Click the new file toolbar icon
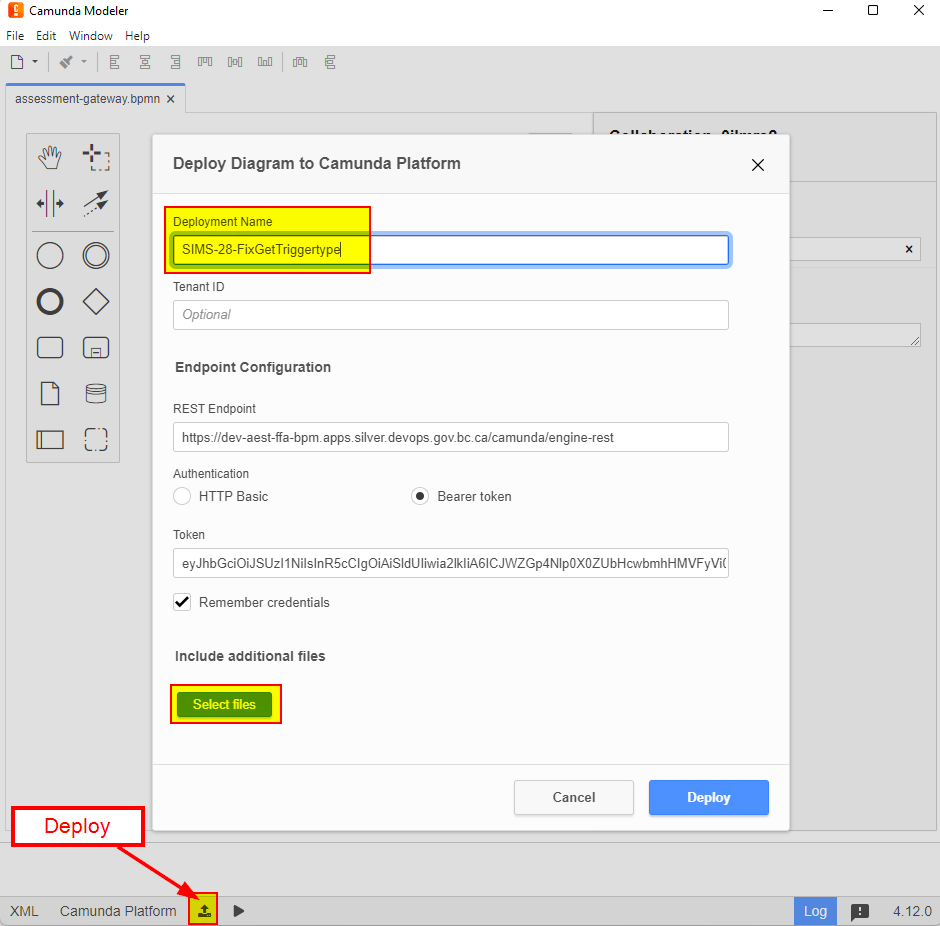This screenshot has width=940, height=926. [x=17, y=62]
